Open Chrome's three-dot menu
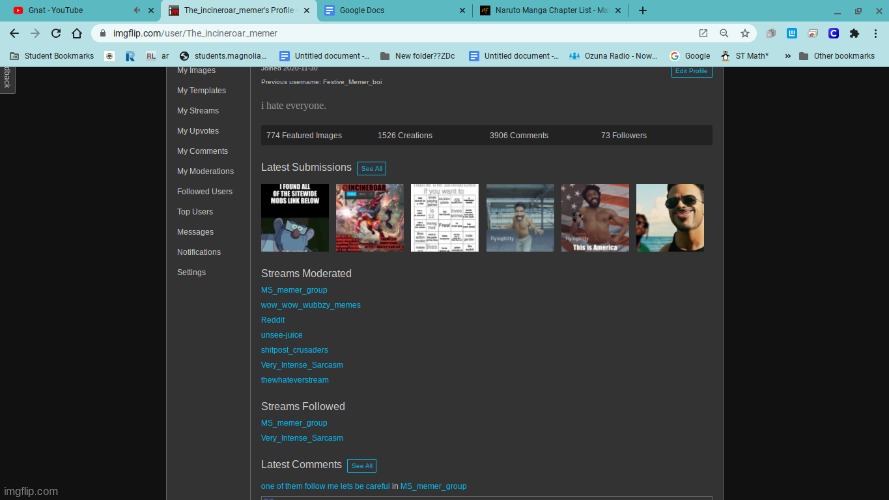The width and height of the screenshot is (889, 500). [875, 33]
